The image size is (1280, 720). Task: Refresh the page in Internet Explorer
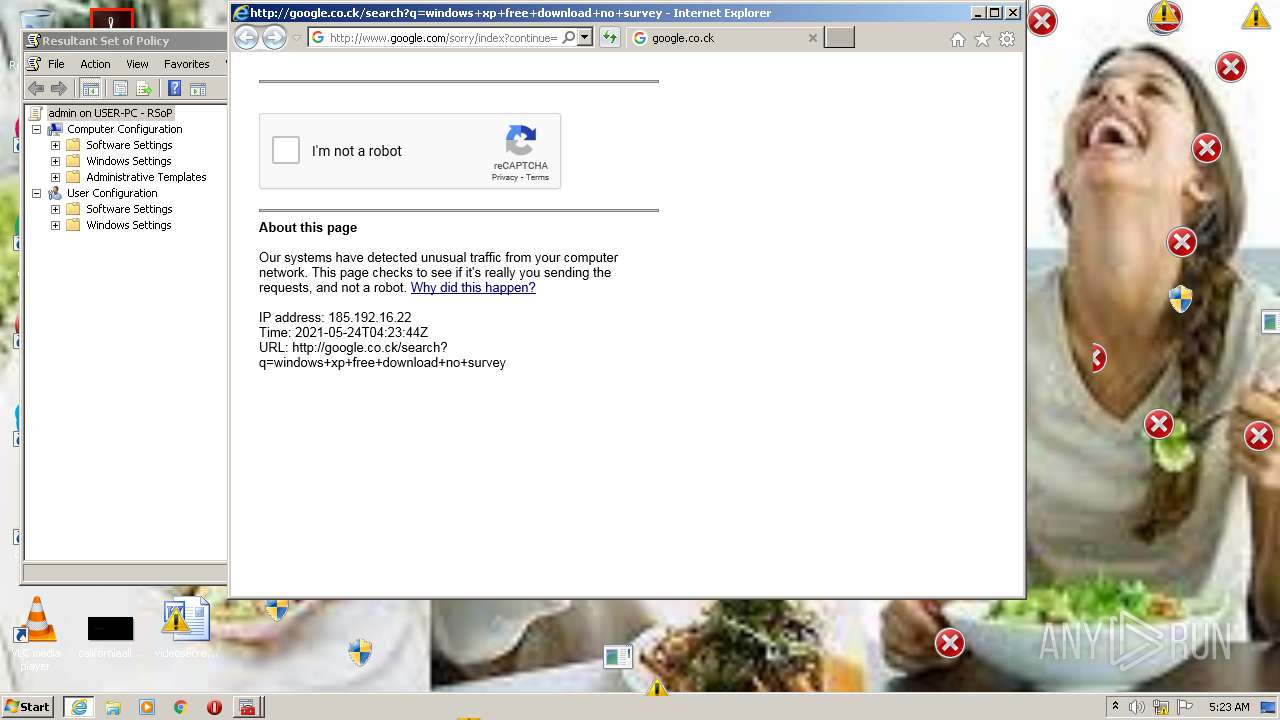pos(609,37)
